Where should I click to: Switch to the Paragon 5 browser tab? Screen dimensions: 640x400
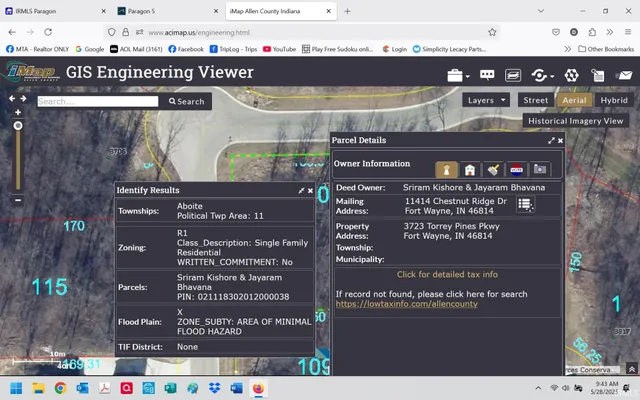[160, 11]
